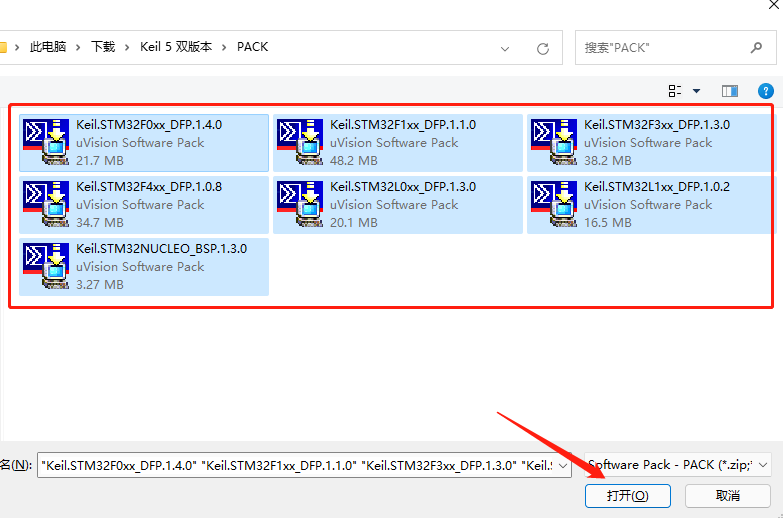
Task: Click the 取消 cancel button
Action: coord(728,496)
